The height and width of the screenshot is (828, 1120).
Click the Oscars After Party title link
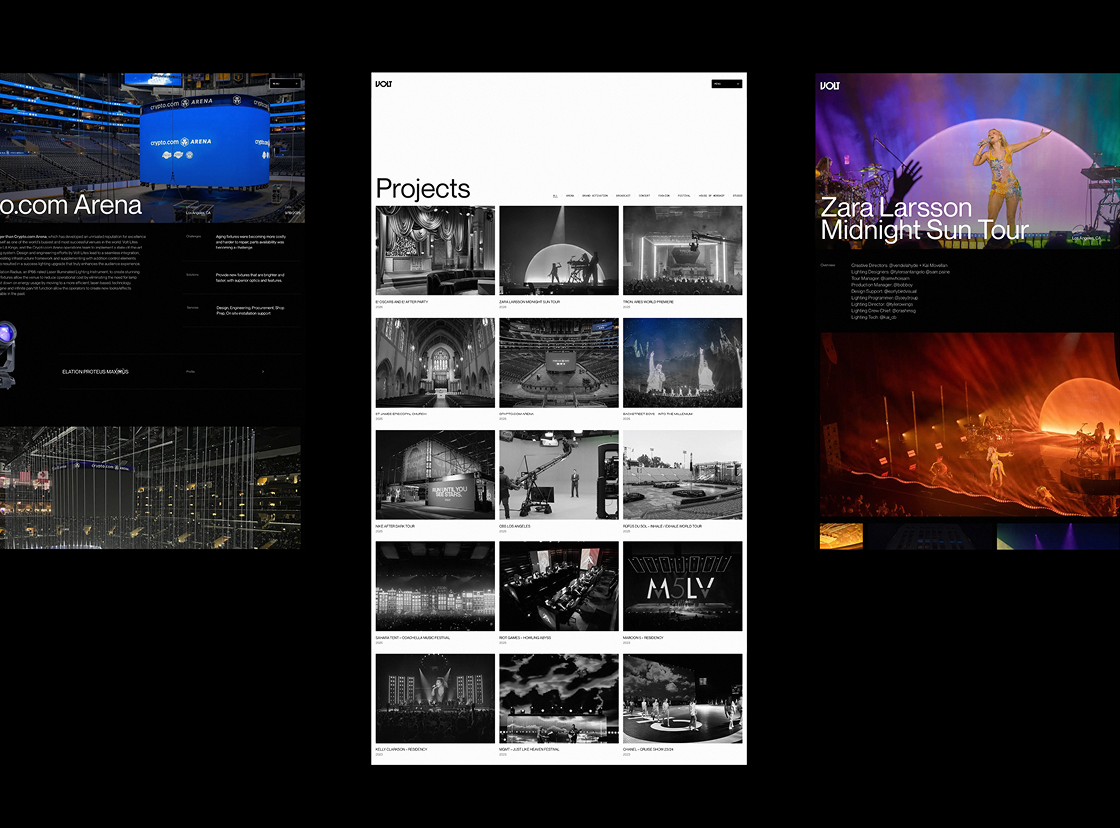tap(401, 302)
